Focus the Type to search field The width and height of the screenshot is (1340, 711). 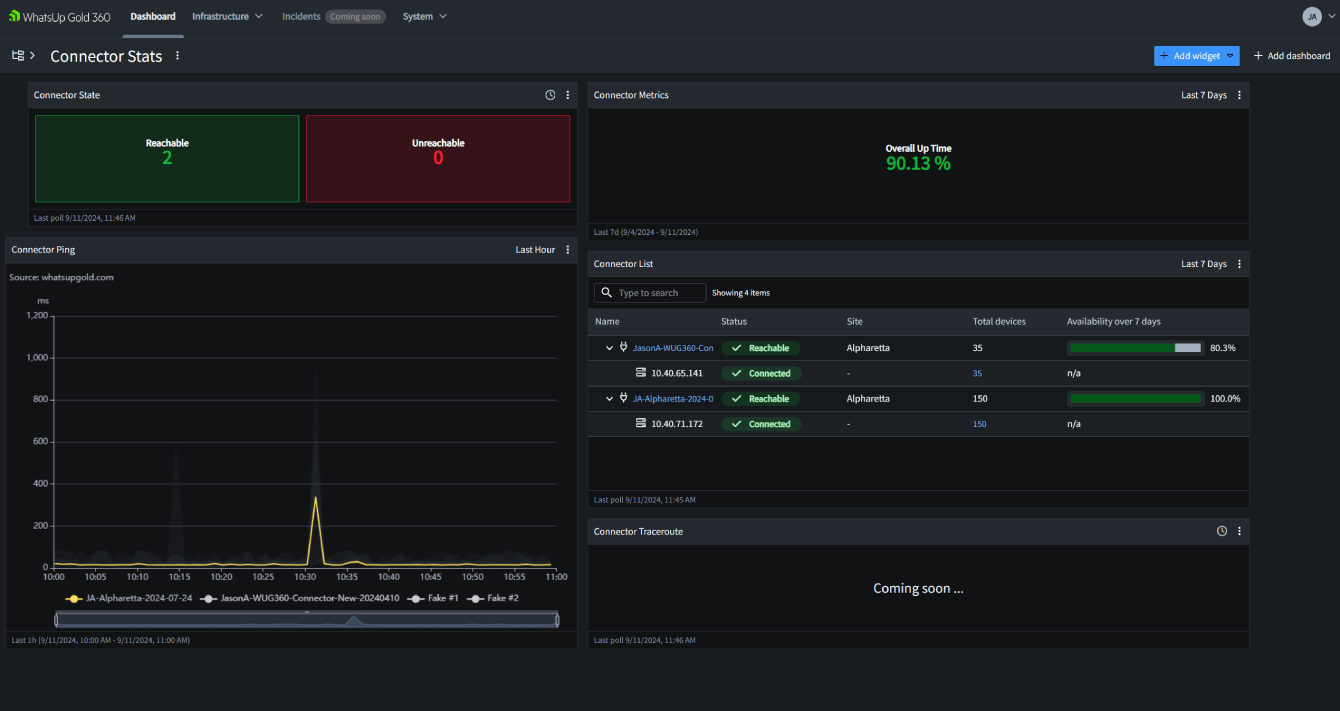click(x=649, y=293)
